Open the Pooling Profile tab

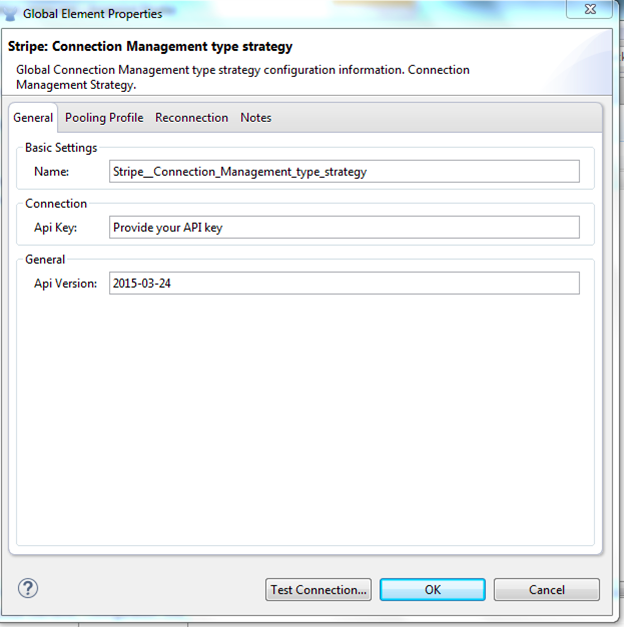(x=104, y=118)
